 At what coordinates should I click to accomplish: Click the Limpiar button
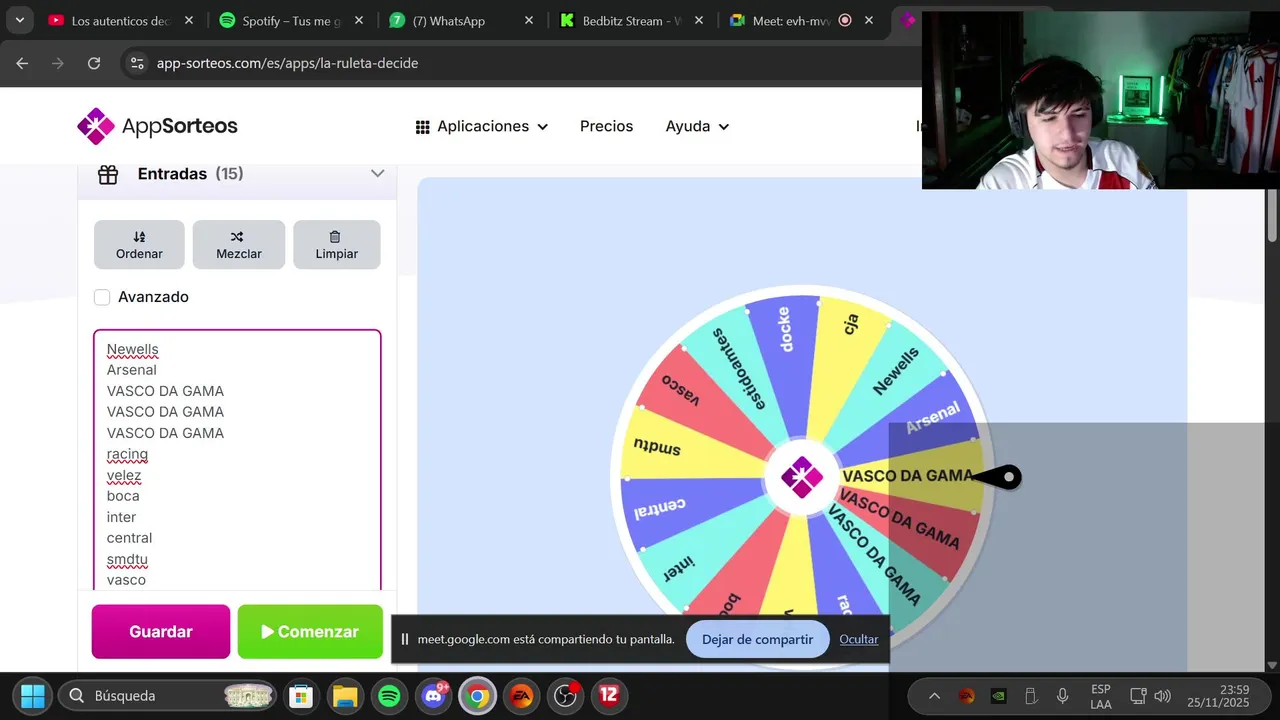click(336, 245)
